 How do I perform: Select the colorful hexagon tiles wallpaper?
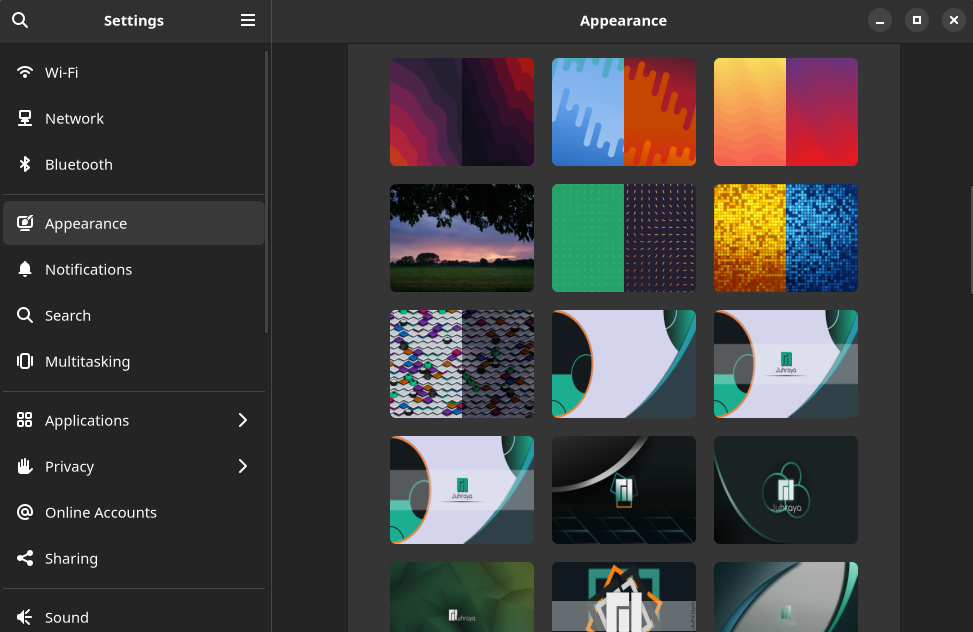click(x=462, y=364)
